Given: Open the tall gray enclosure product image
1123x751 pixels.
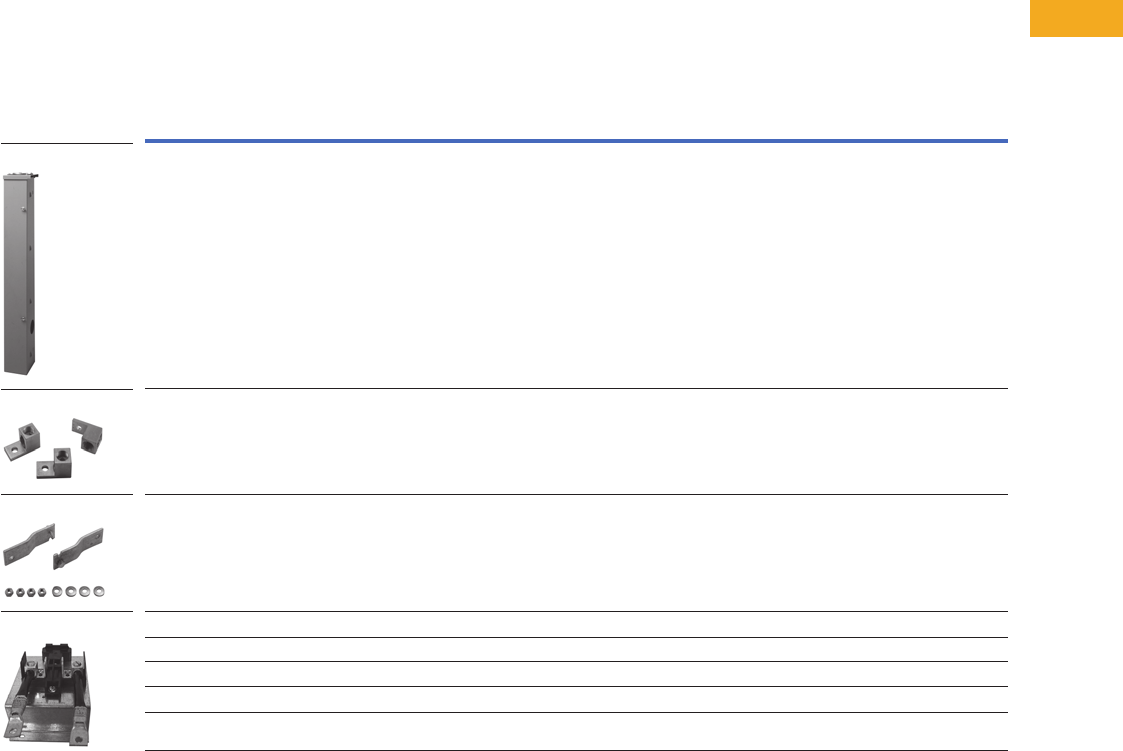Looking at the screenshot, I should point(23,272).
